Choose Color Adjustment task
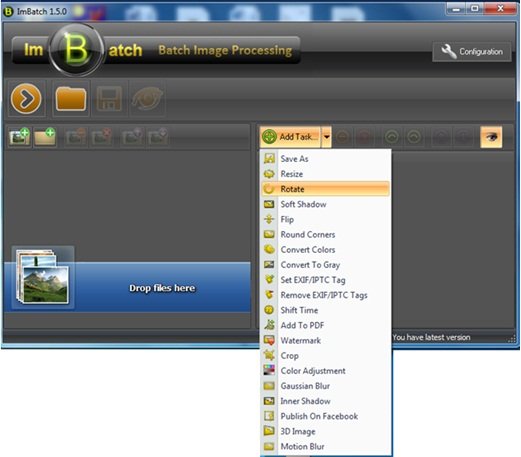Screen dimensions: 521x457 point(325,371)
